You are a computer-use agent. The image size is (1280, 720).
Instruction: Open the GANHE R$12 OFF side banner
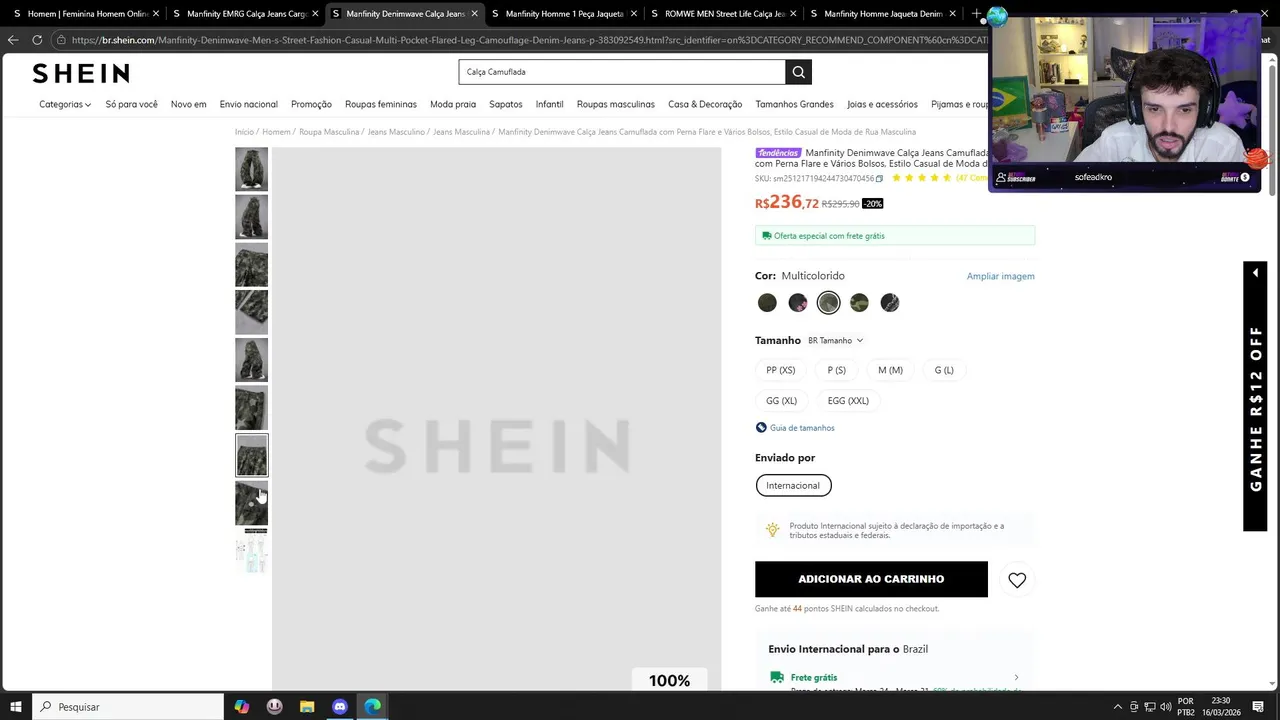(1255, 397)
